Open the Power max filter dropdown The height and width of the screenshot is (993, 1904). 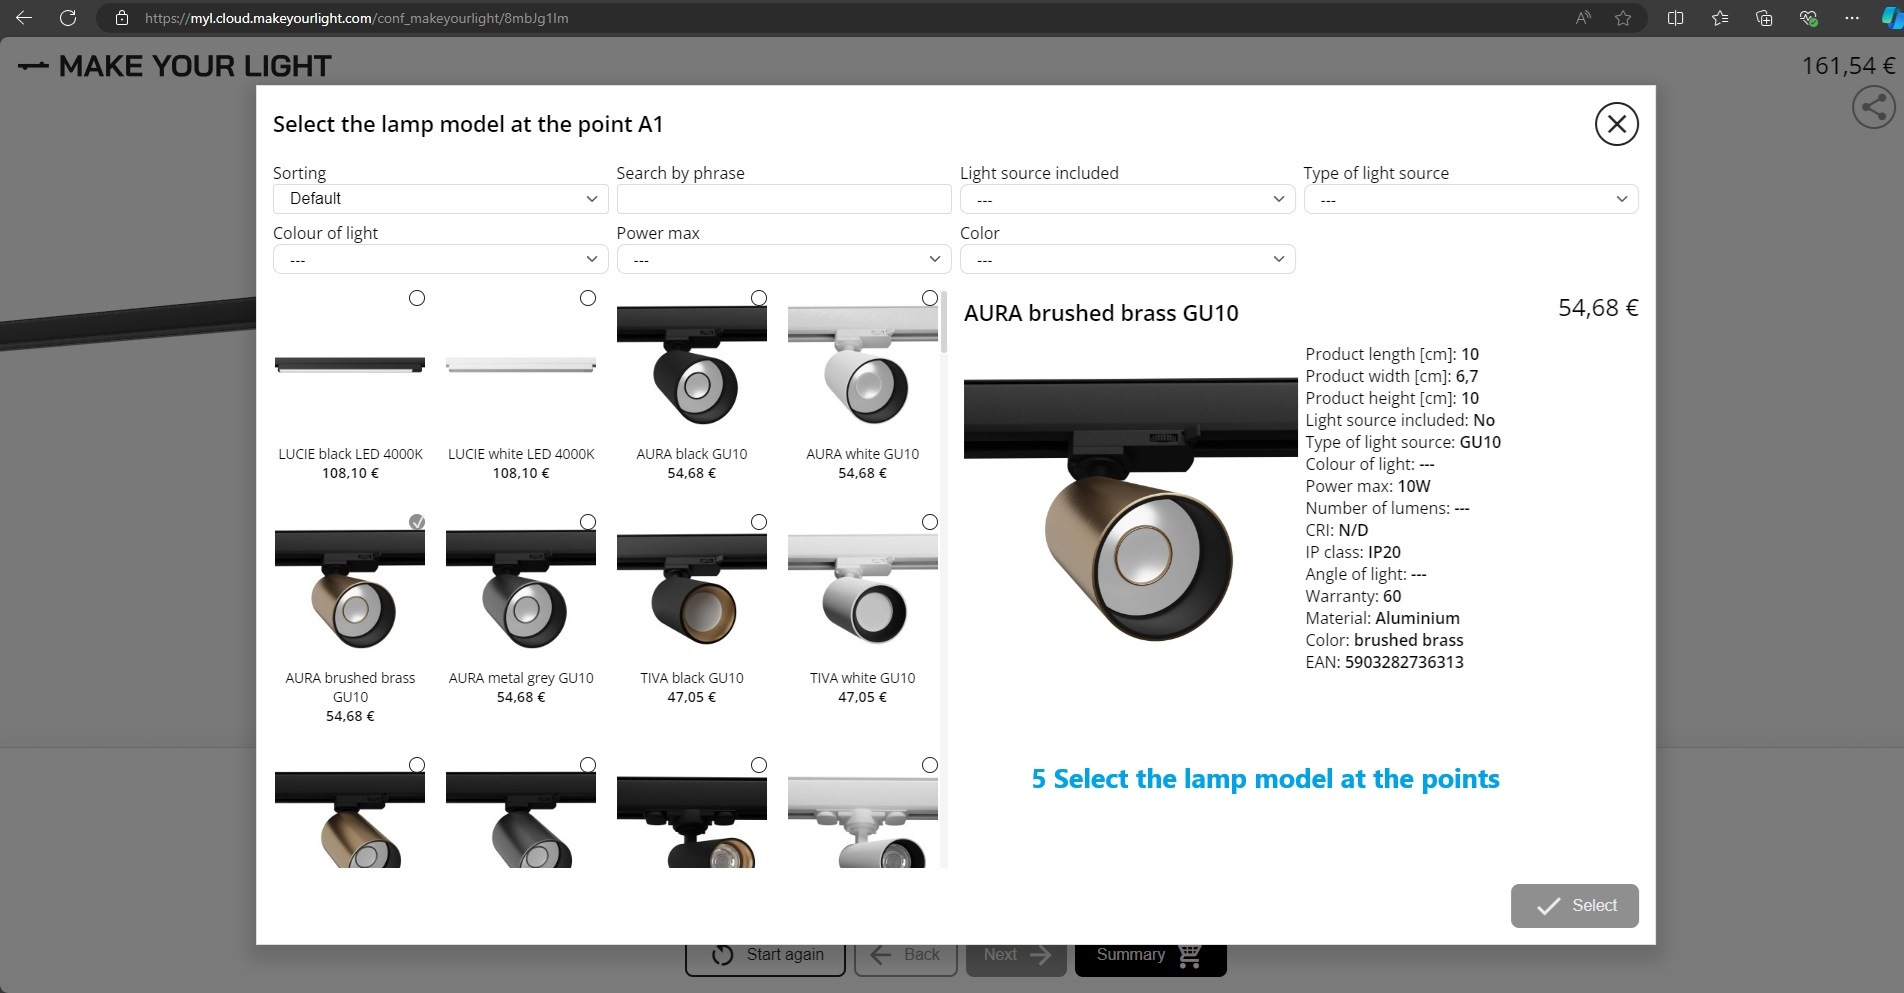[783, 260]
